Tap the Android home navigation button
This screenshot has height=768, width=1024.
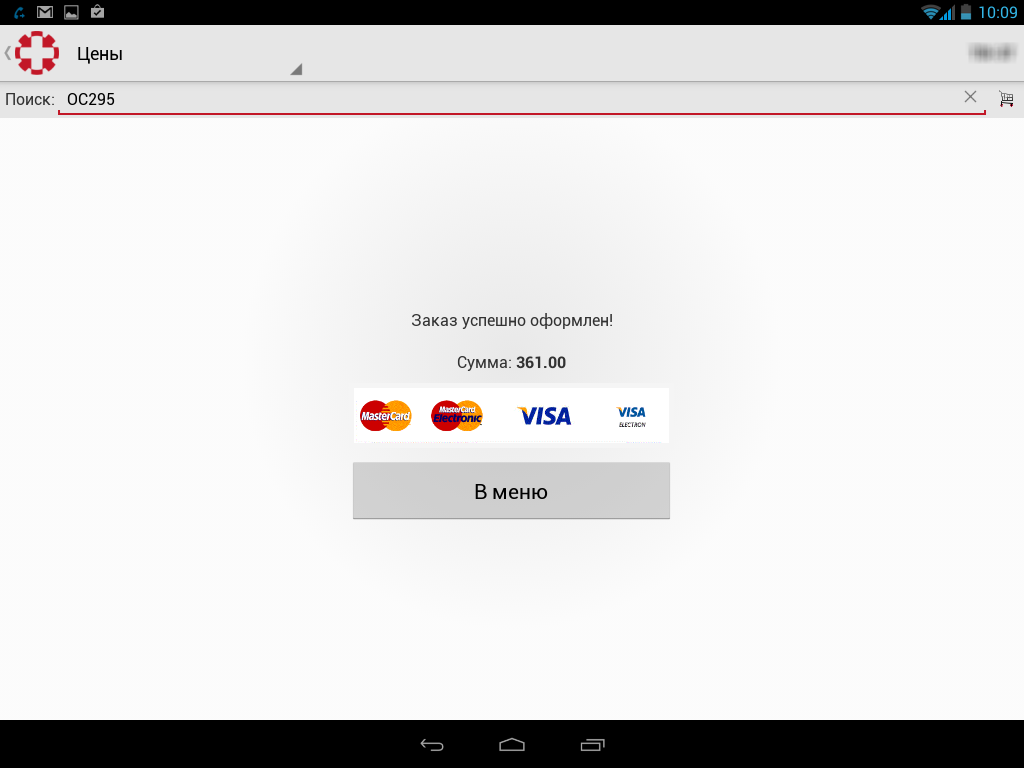click(x=512, y=744)
